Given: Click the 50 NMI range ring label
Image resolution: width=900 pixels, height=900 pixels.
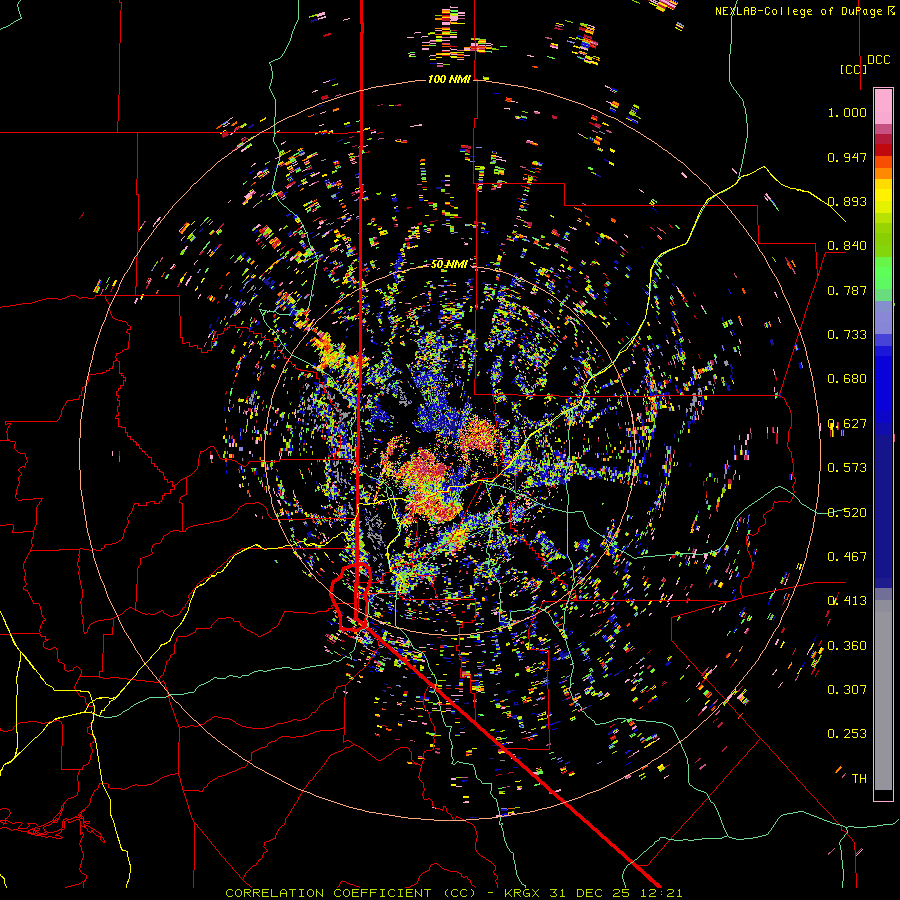Looking at the screenshot, I should [448, 264].
